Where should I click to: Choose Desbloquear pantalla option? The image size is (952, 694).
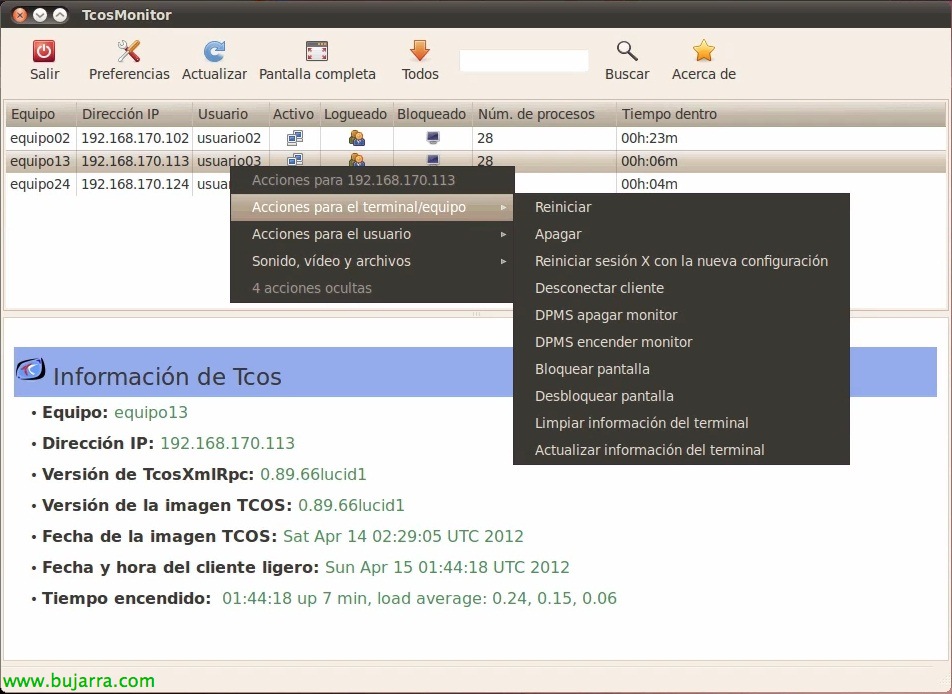[x=681, y=396]
